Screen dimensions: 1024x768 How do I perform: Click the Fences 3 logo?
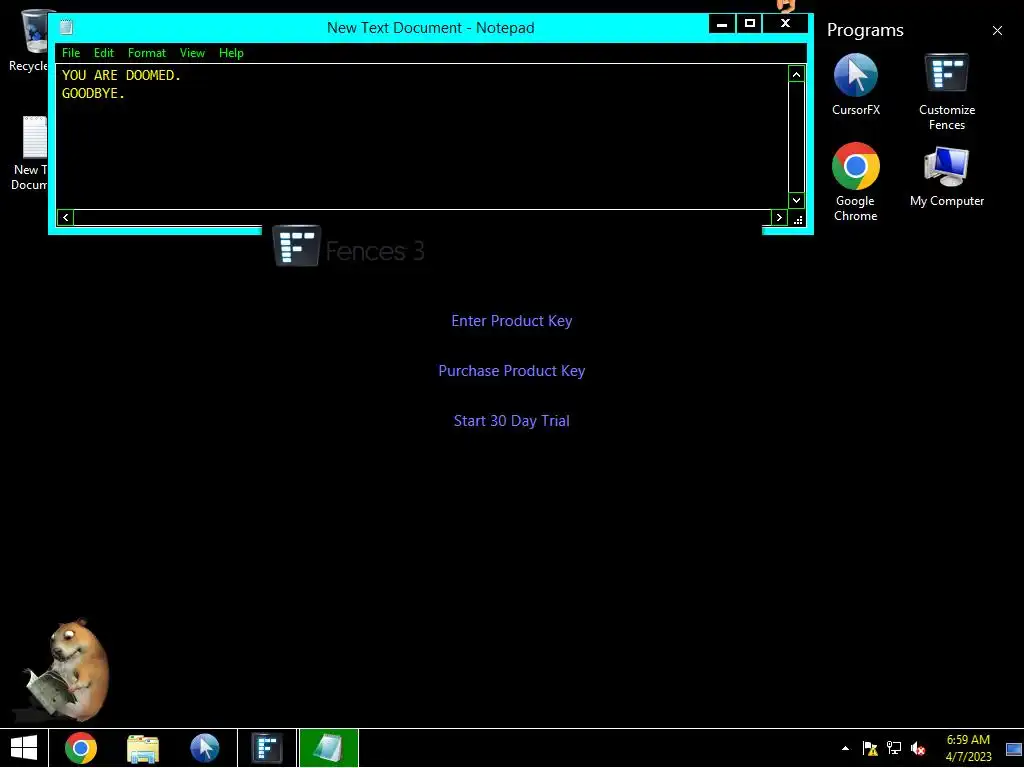pos(348,246)
